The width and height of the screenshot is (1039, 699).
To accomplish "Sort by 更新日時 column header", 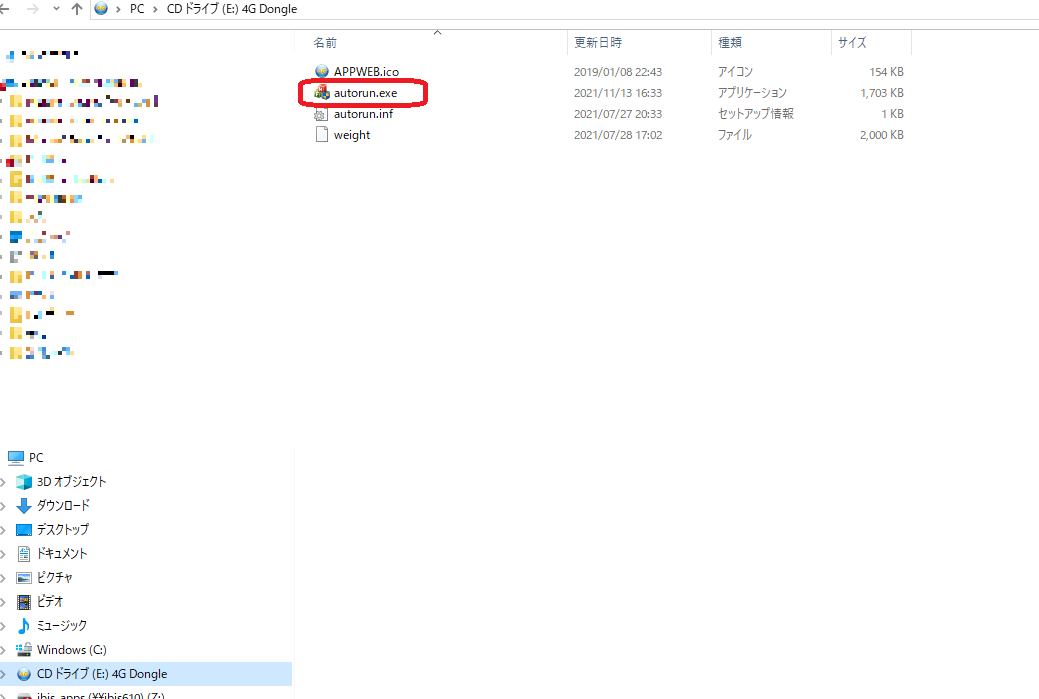I will (x=598, y=42).
